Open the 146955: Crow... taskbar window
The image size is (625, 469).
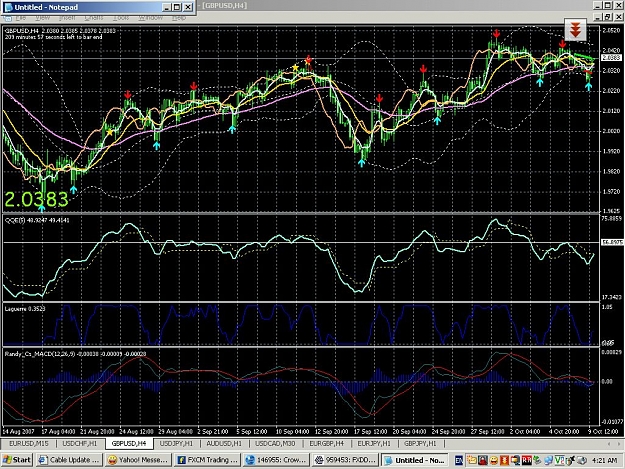(276, 460)
